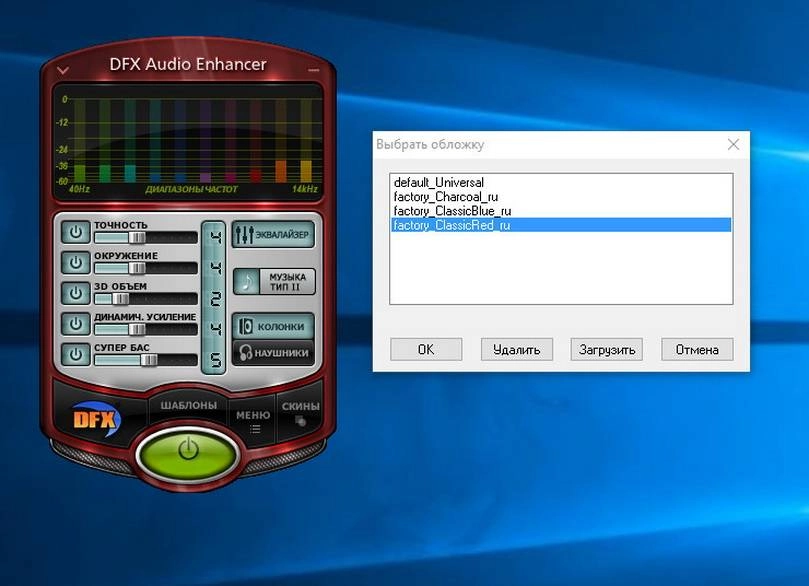Screen dimensions: 809x586
Task: Open the Шаблоны presets menu
Action: tap(188, 405)
